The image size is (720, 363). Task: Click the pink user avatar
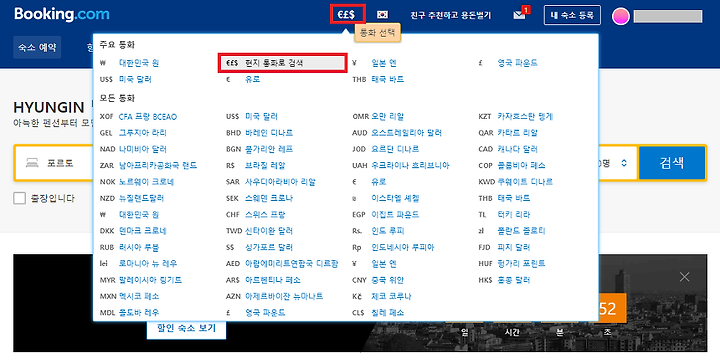(x=620, y=16)
